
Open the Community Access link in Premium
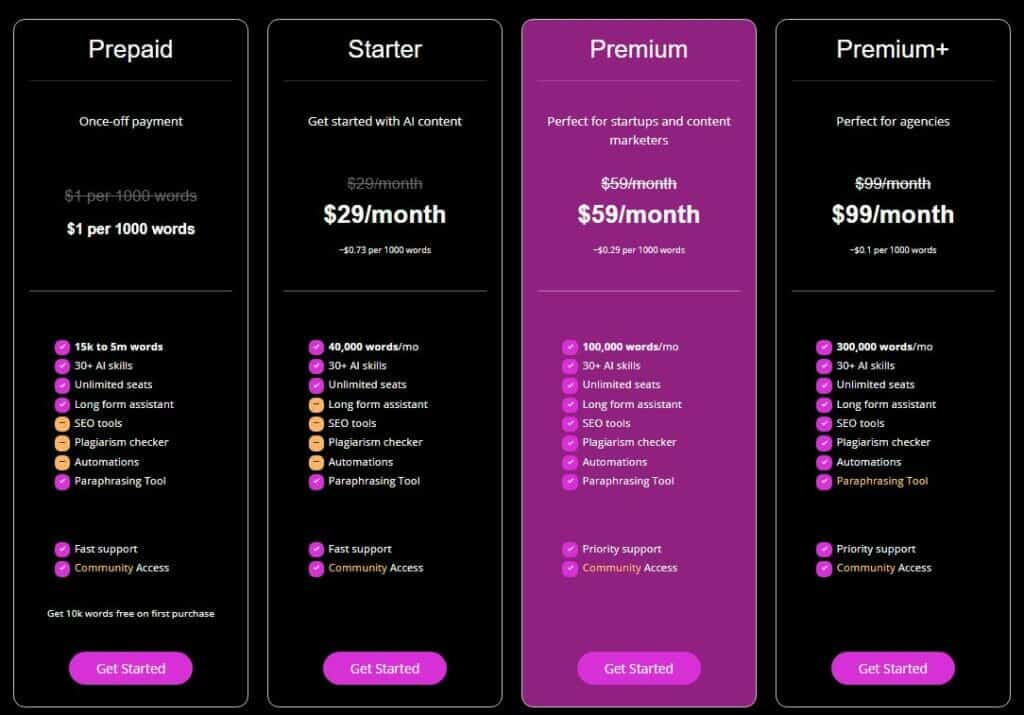pos(630,568)
